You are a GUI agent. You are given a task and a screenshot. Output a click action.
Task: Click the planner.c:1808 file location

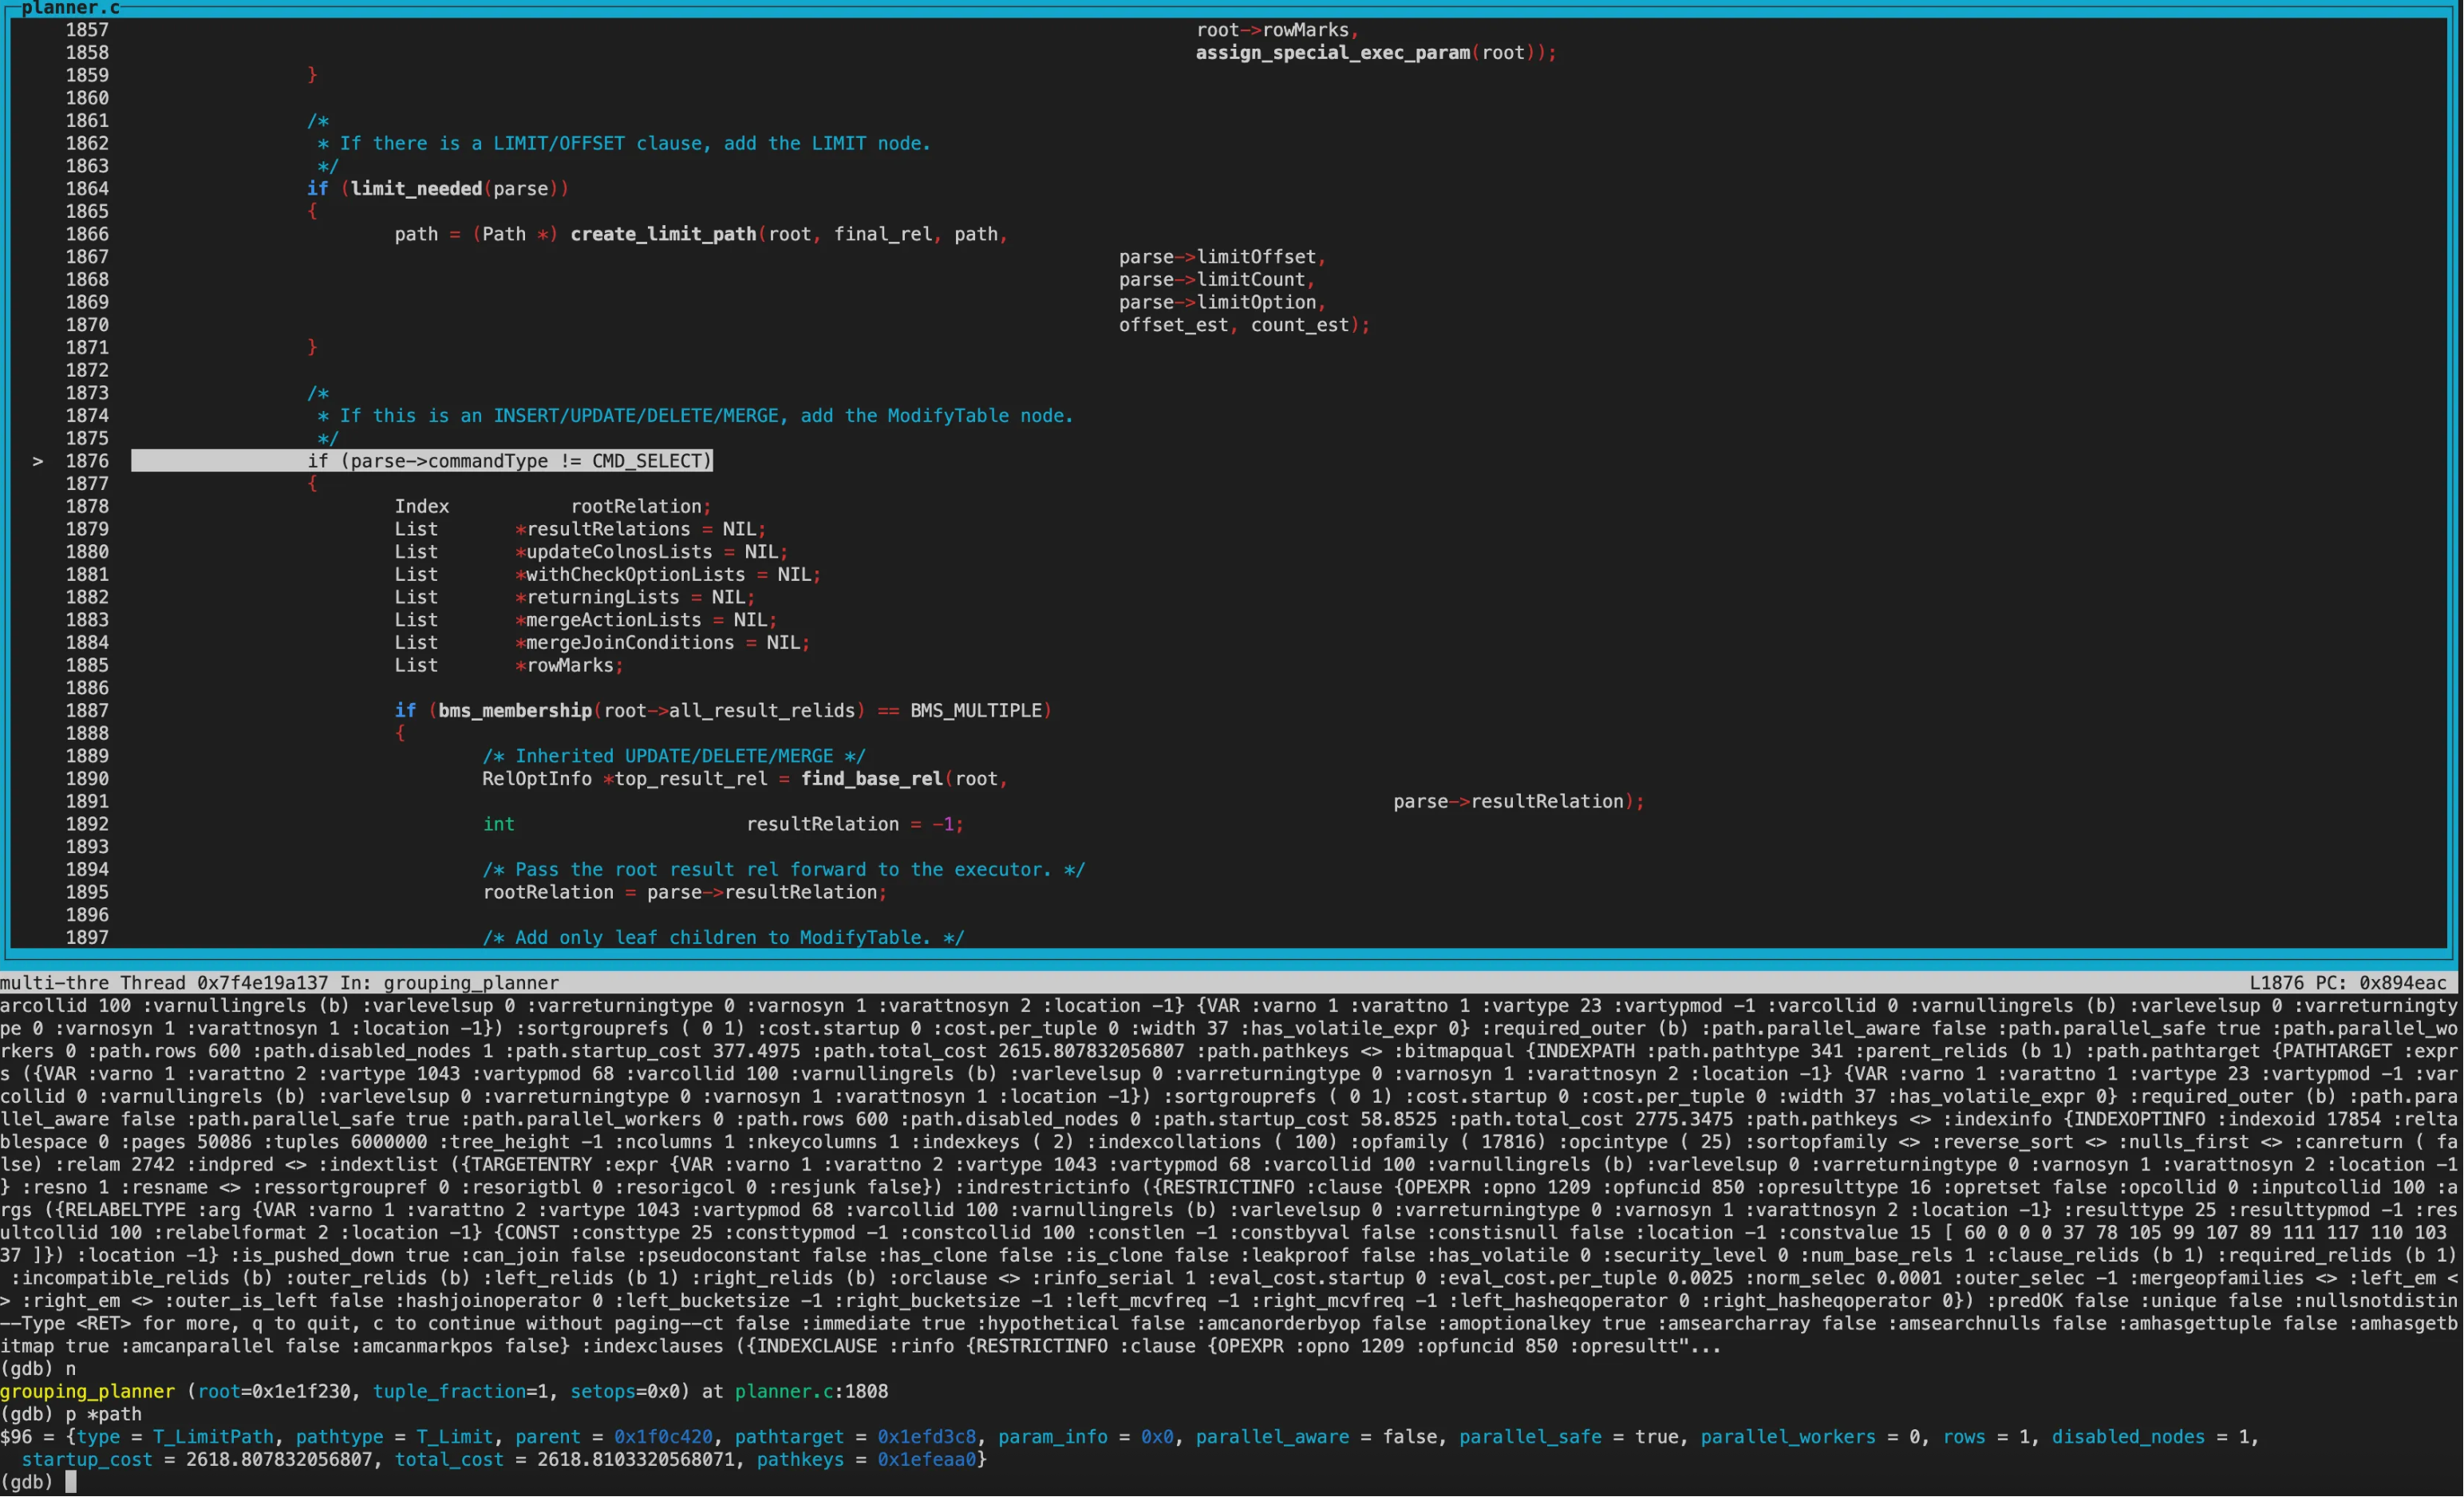pyautogui.click(x=811, y=1392)
